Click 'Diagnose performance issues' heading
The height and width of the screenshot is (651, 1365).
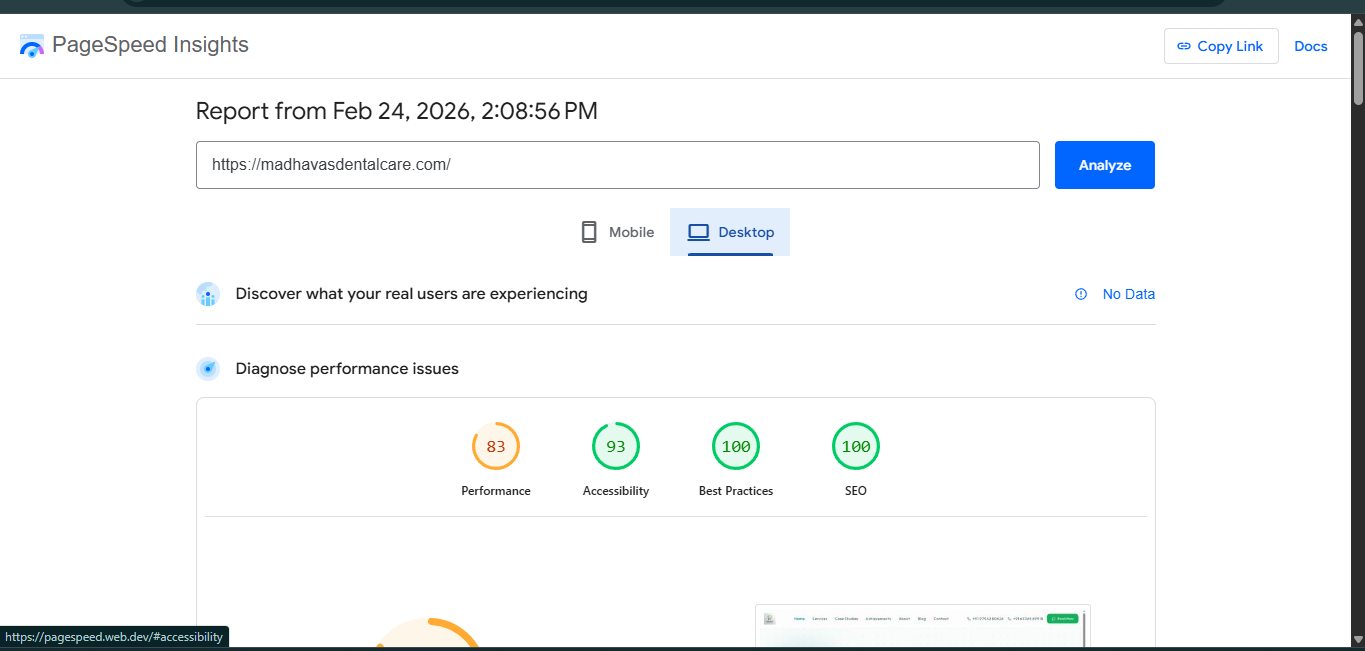[347, 369]
